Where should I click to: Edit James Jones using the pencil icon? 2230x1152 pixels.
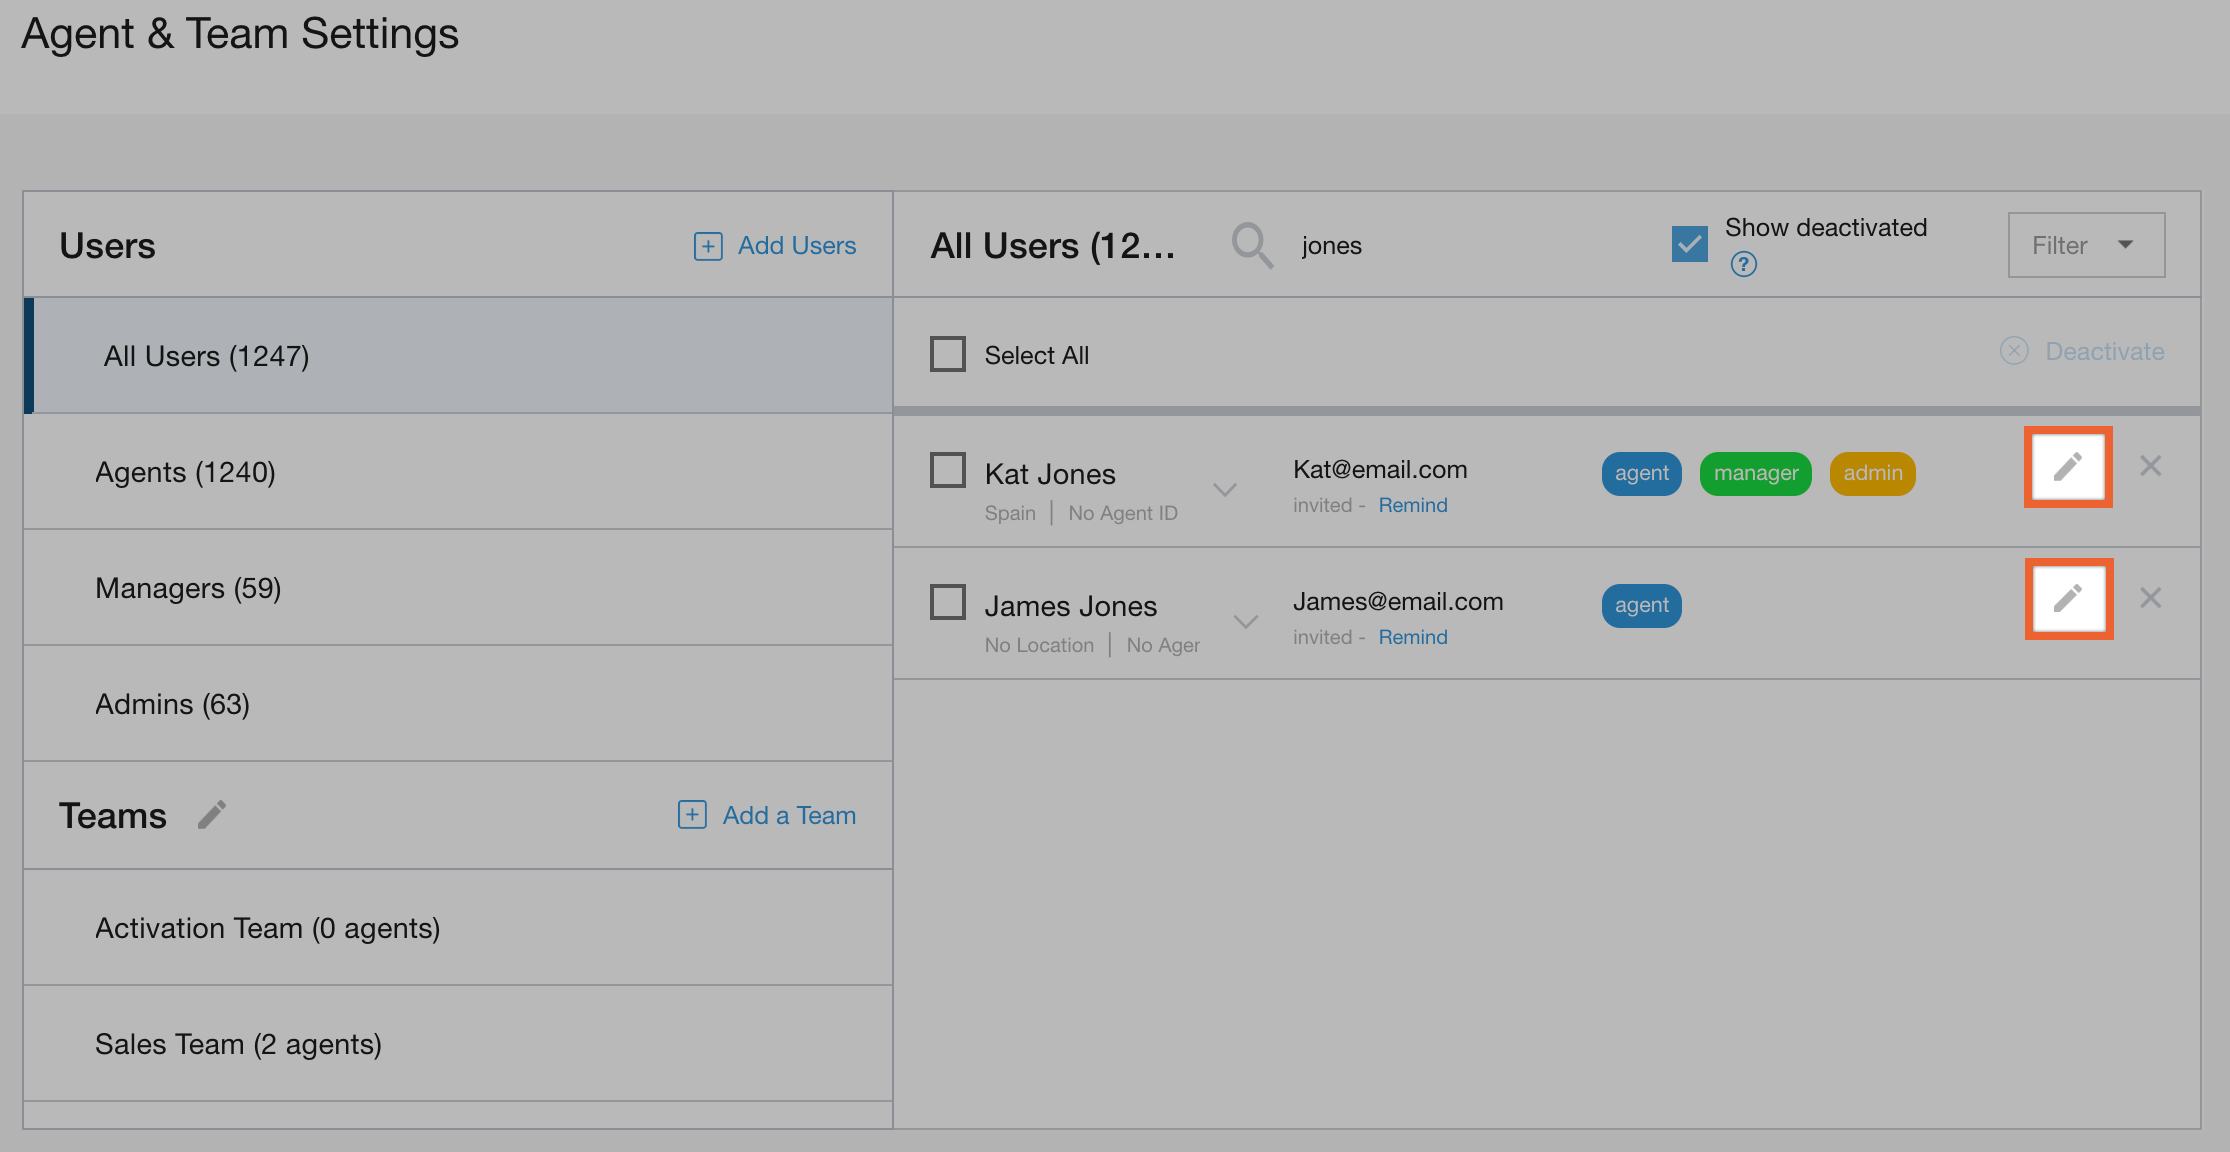pos(2068,598)
